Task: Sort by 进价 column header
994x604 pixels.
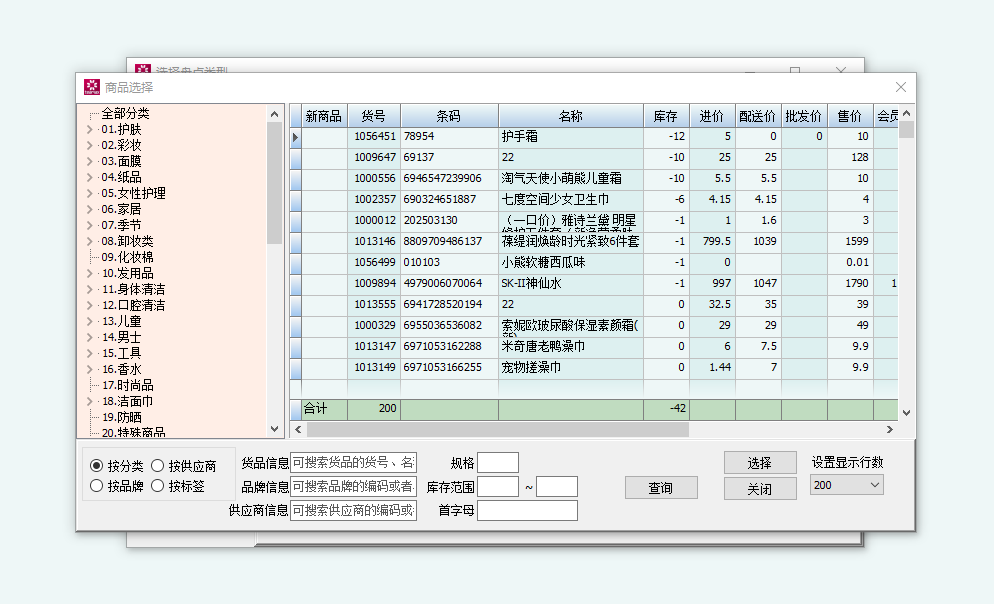Action: [713, 116]
